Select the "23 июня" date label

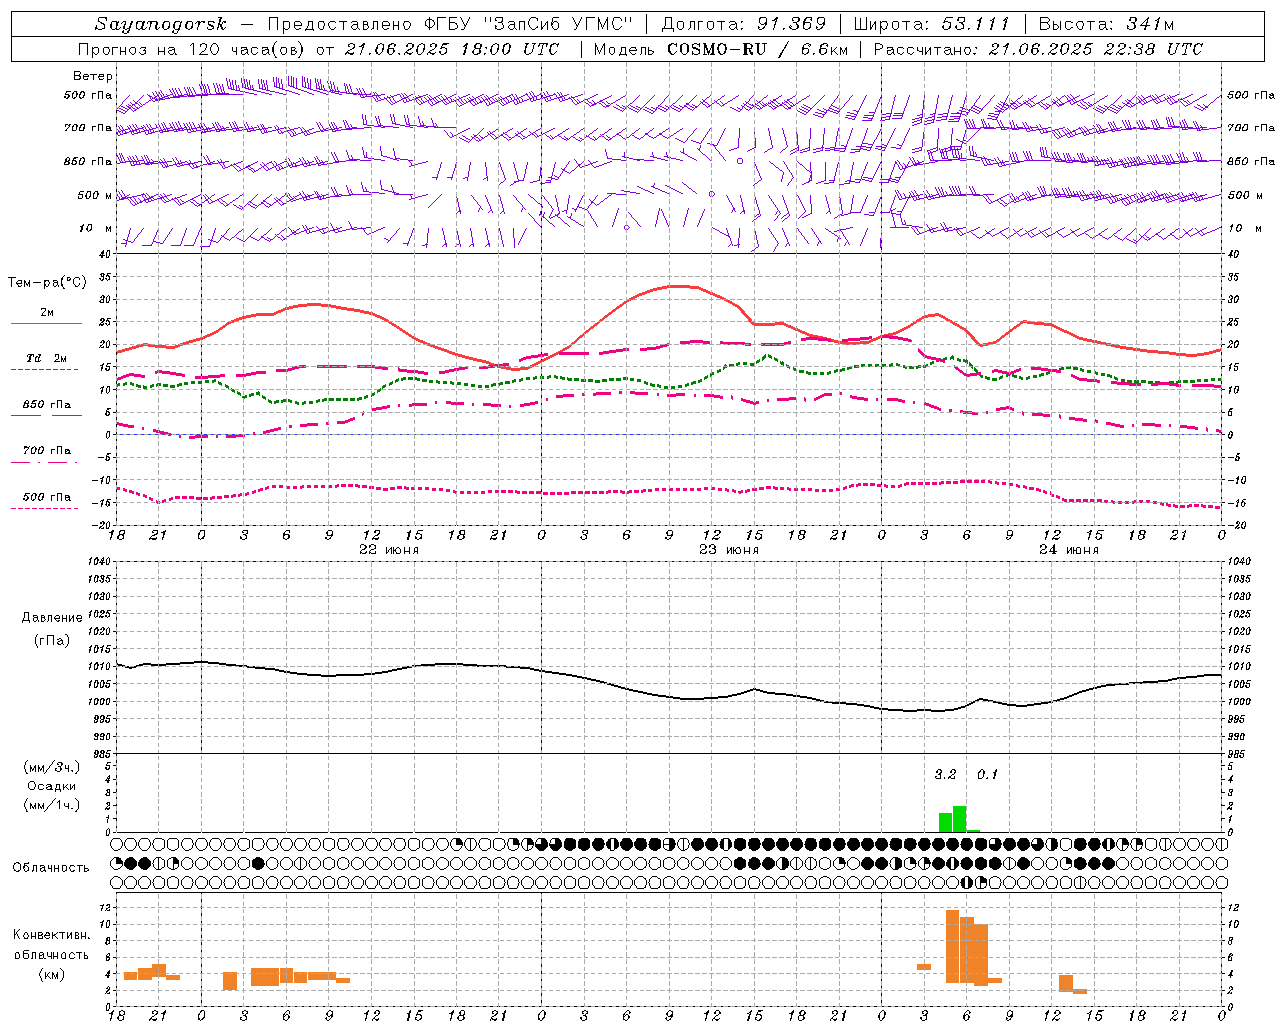click(729, 550)
